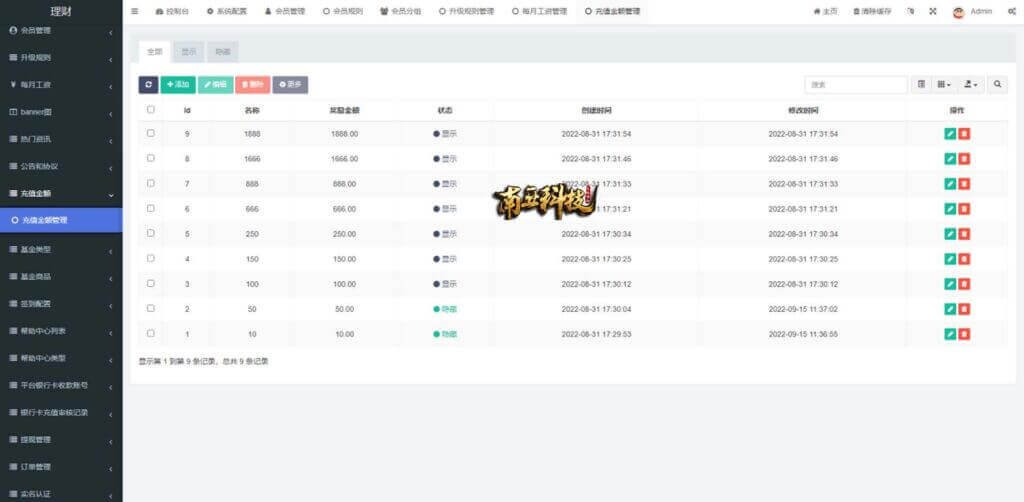Tick the checkbox for row with id 2
Screen dimensions: 1024x502
coord(151,308)
